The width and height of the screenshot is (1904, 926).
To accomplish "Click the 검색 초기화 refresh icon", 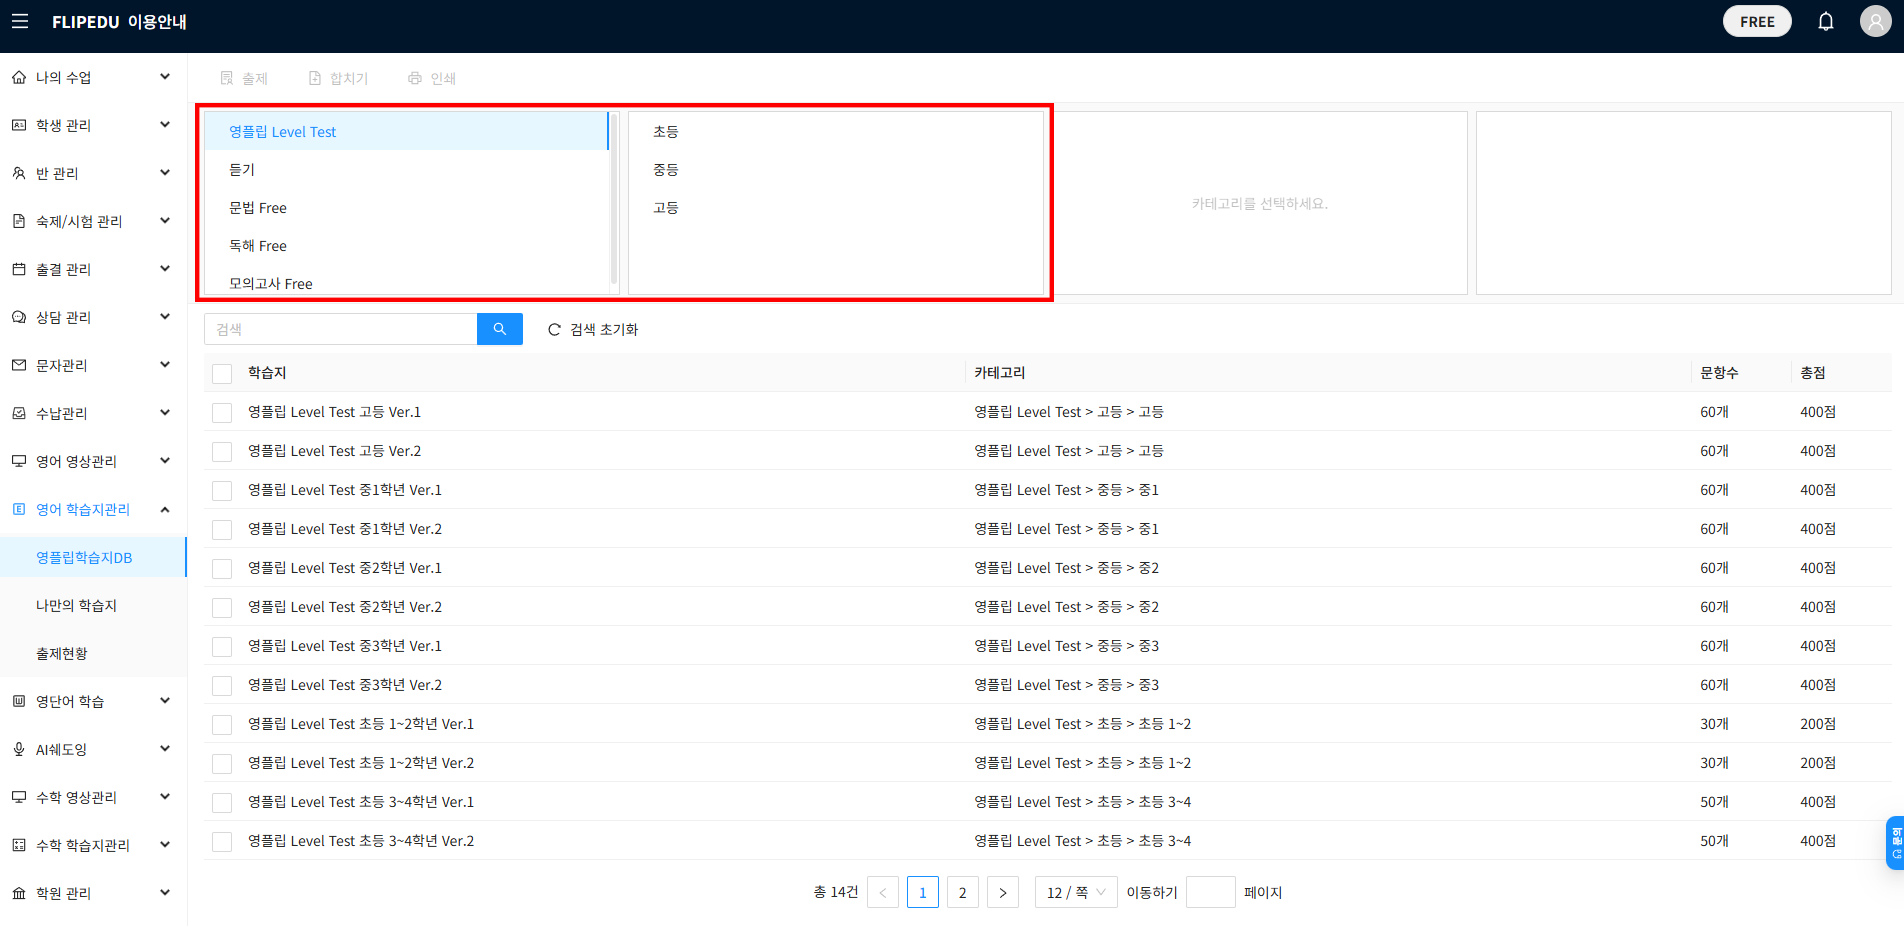I will pyautogui.click(x=554, y=330).
